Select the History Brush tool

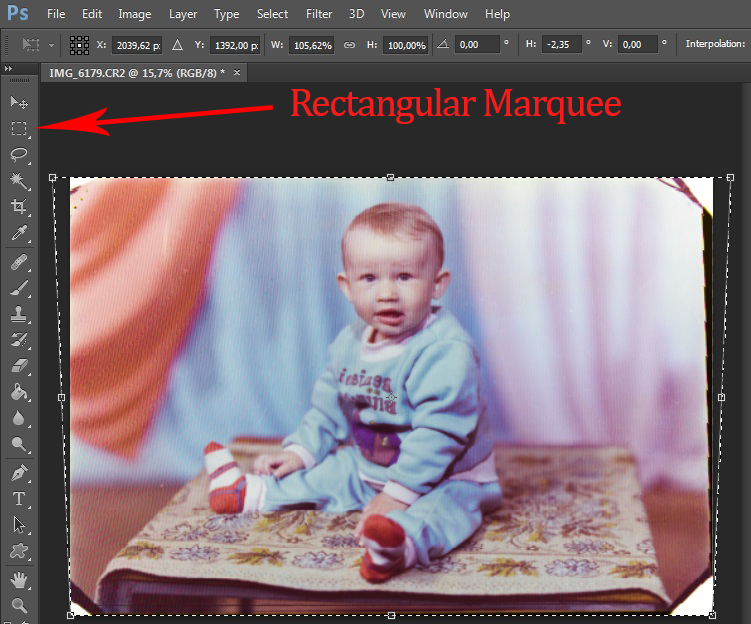point(19,340)
